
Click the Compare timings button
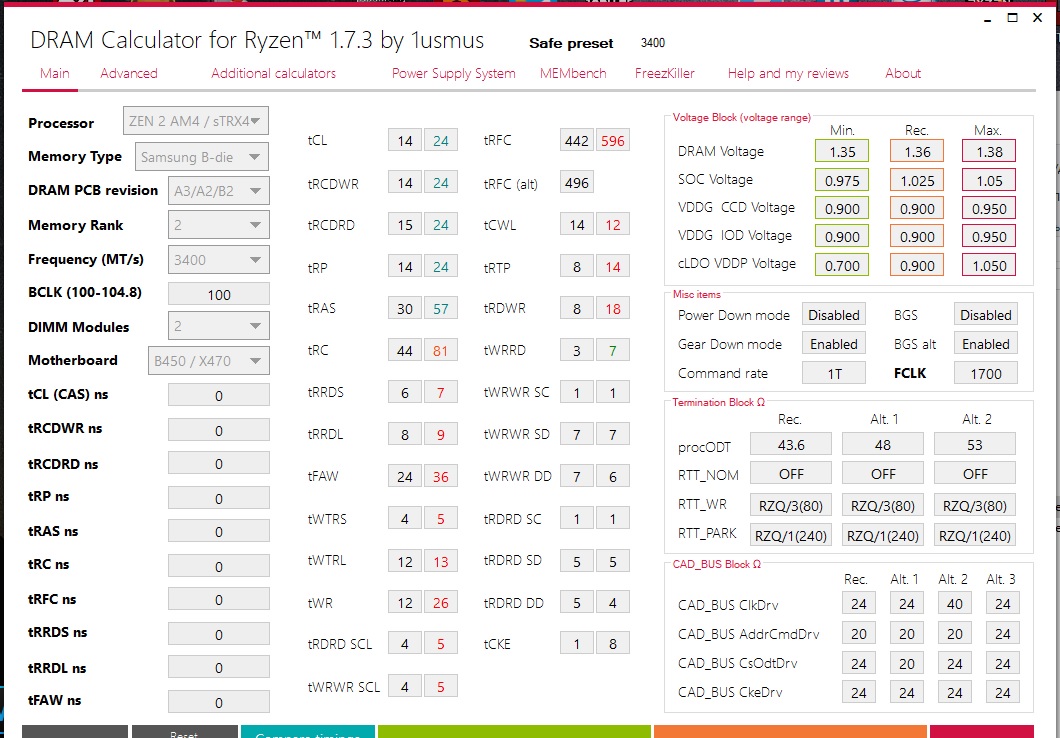(x=308, y=732)
